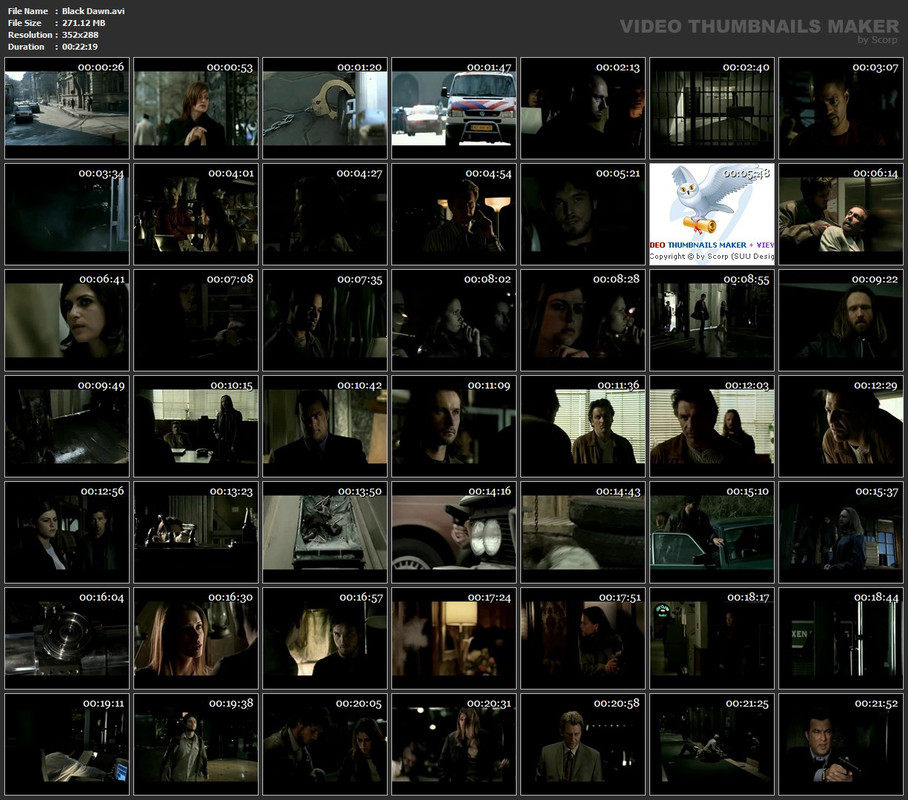Select the frame timed 00:20:58
The height and width of the screenshot is (800, 908).
point(583,744)
